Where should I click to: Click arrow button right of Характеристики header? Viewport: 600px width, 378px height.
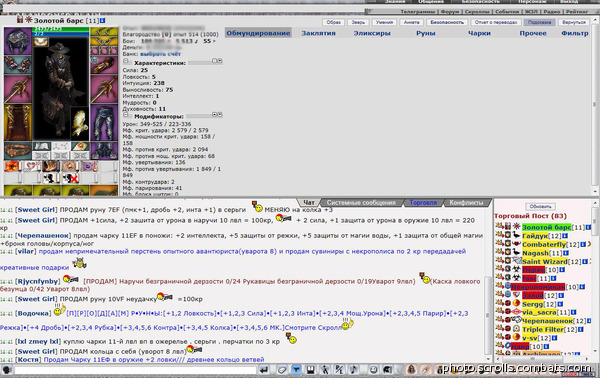click(220, 61)
